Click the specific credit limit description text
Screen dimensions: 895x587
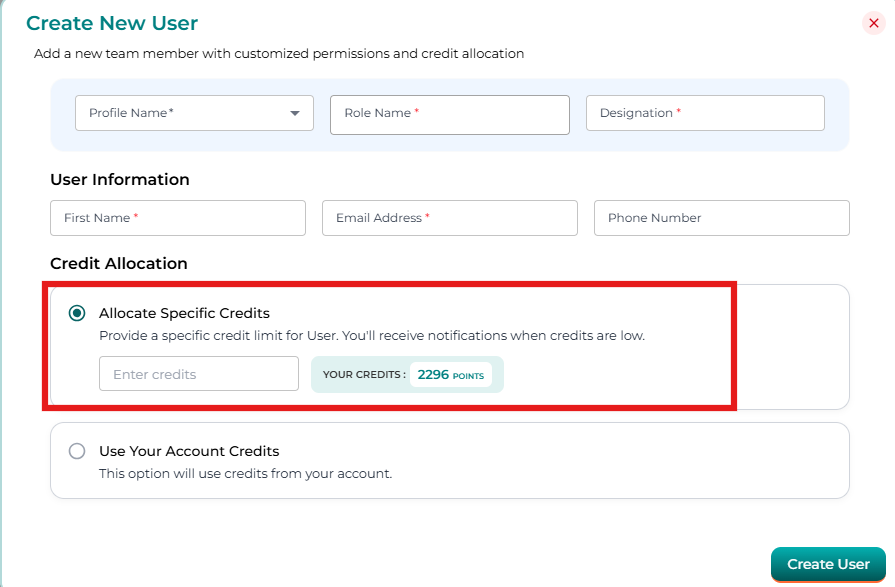(x=371, y=335)
